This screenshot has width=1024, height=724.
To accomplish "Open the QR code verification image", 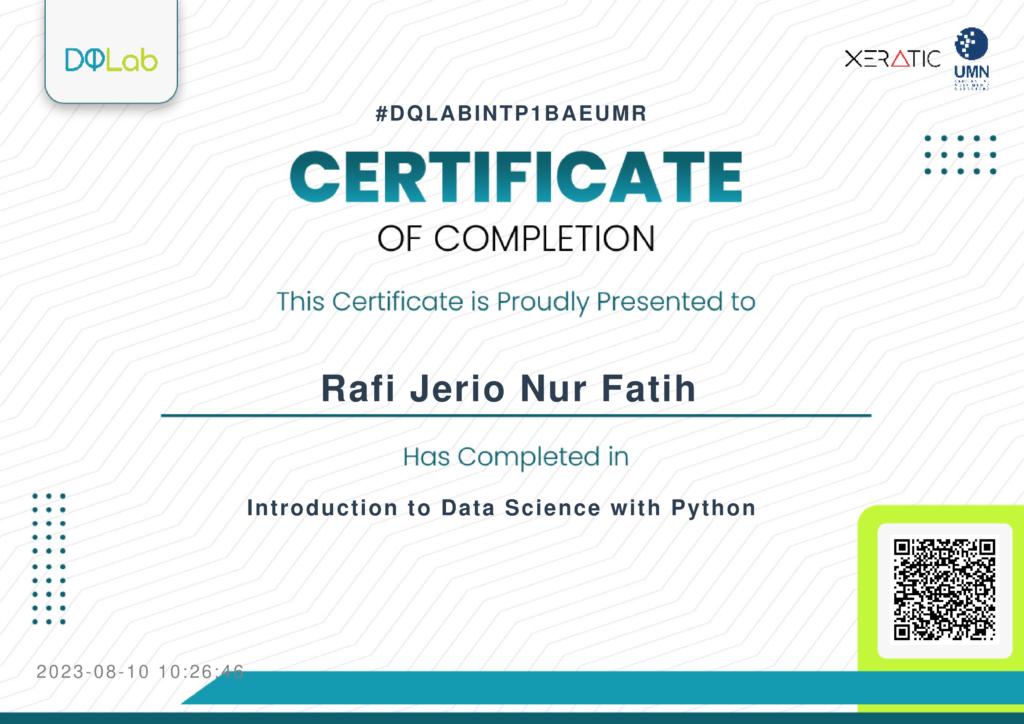I will pos(944,589).
